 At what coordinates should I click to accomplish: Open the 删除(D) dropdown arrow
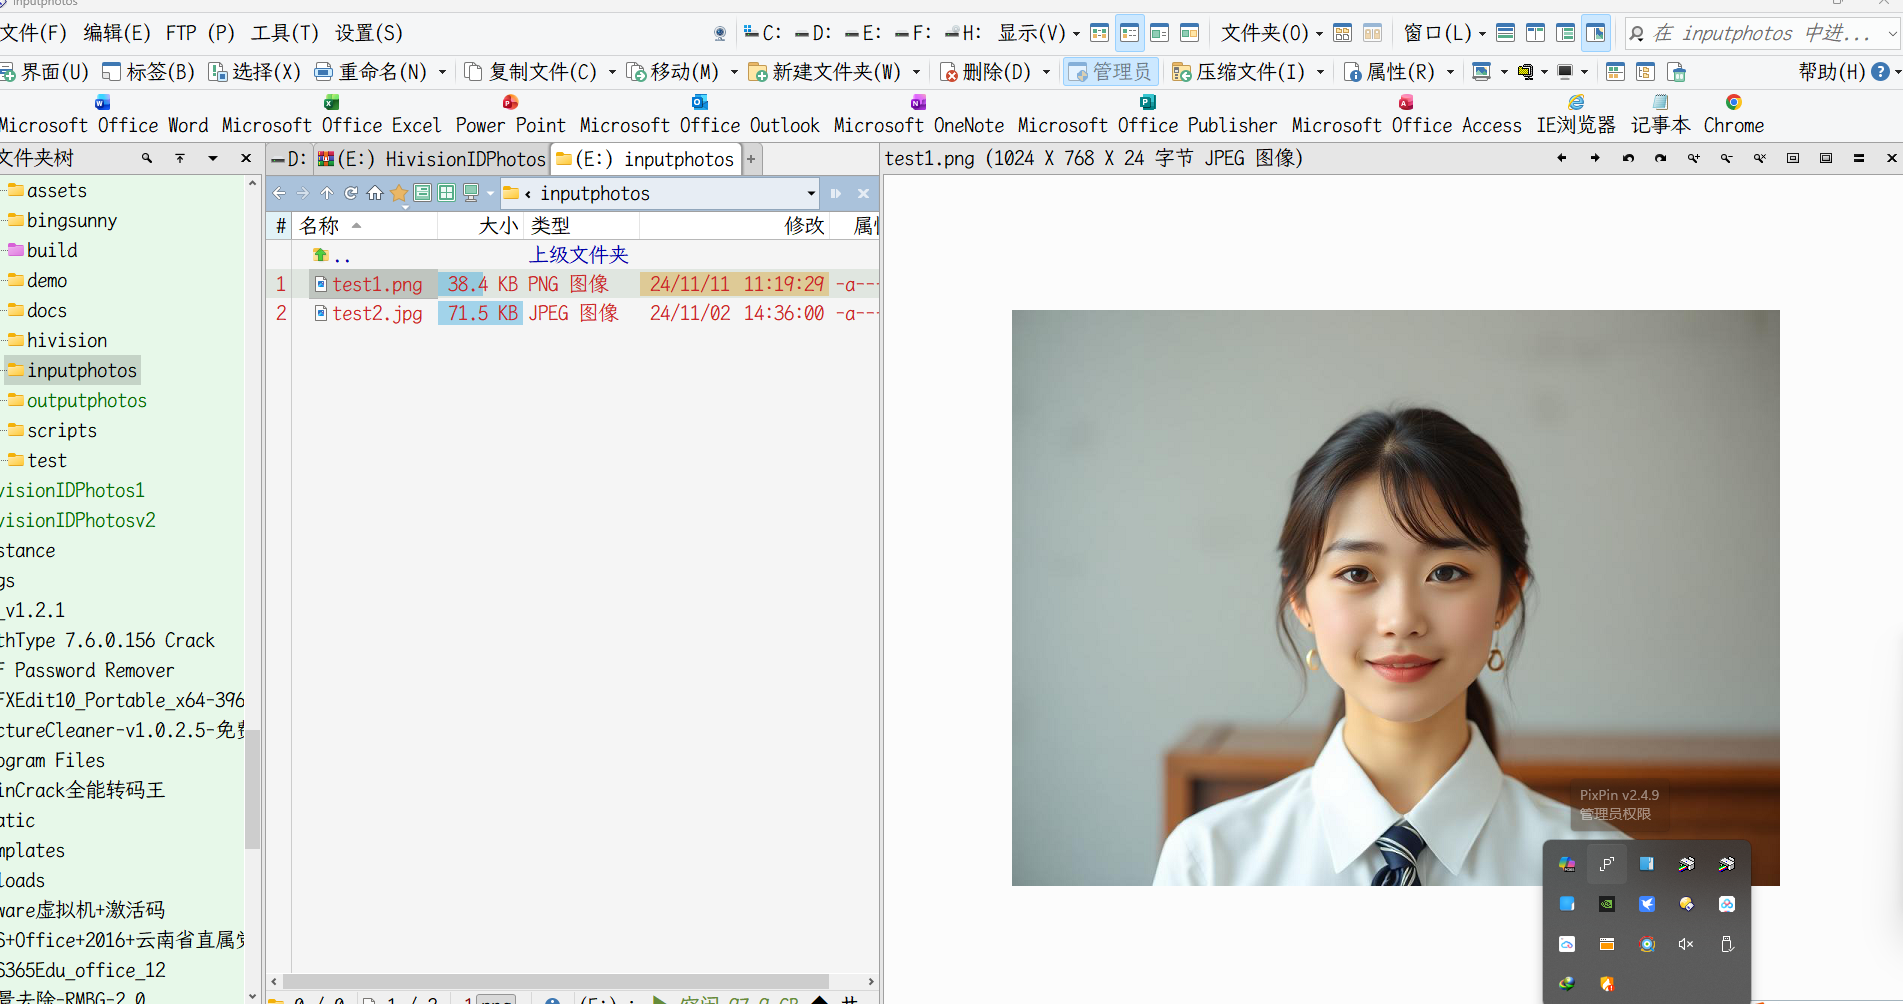tap(1047, 72)
